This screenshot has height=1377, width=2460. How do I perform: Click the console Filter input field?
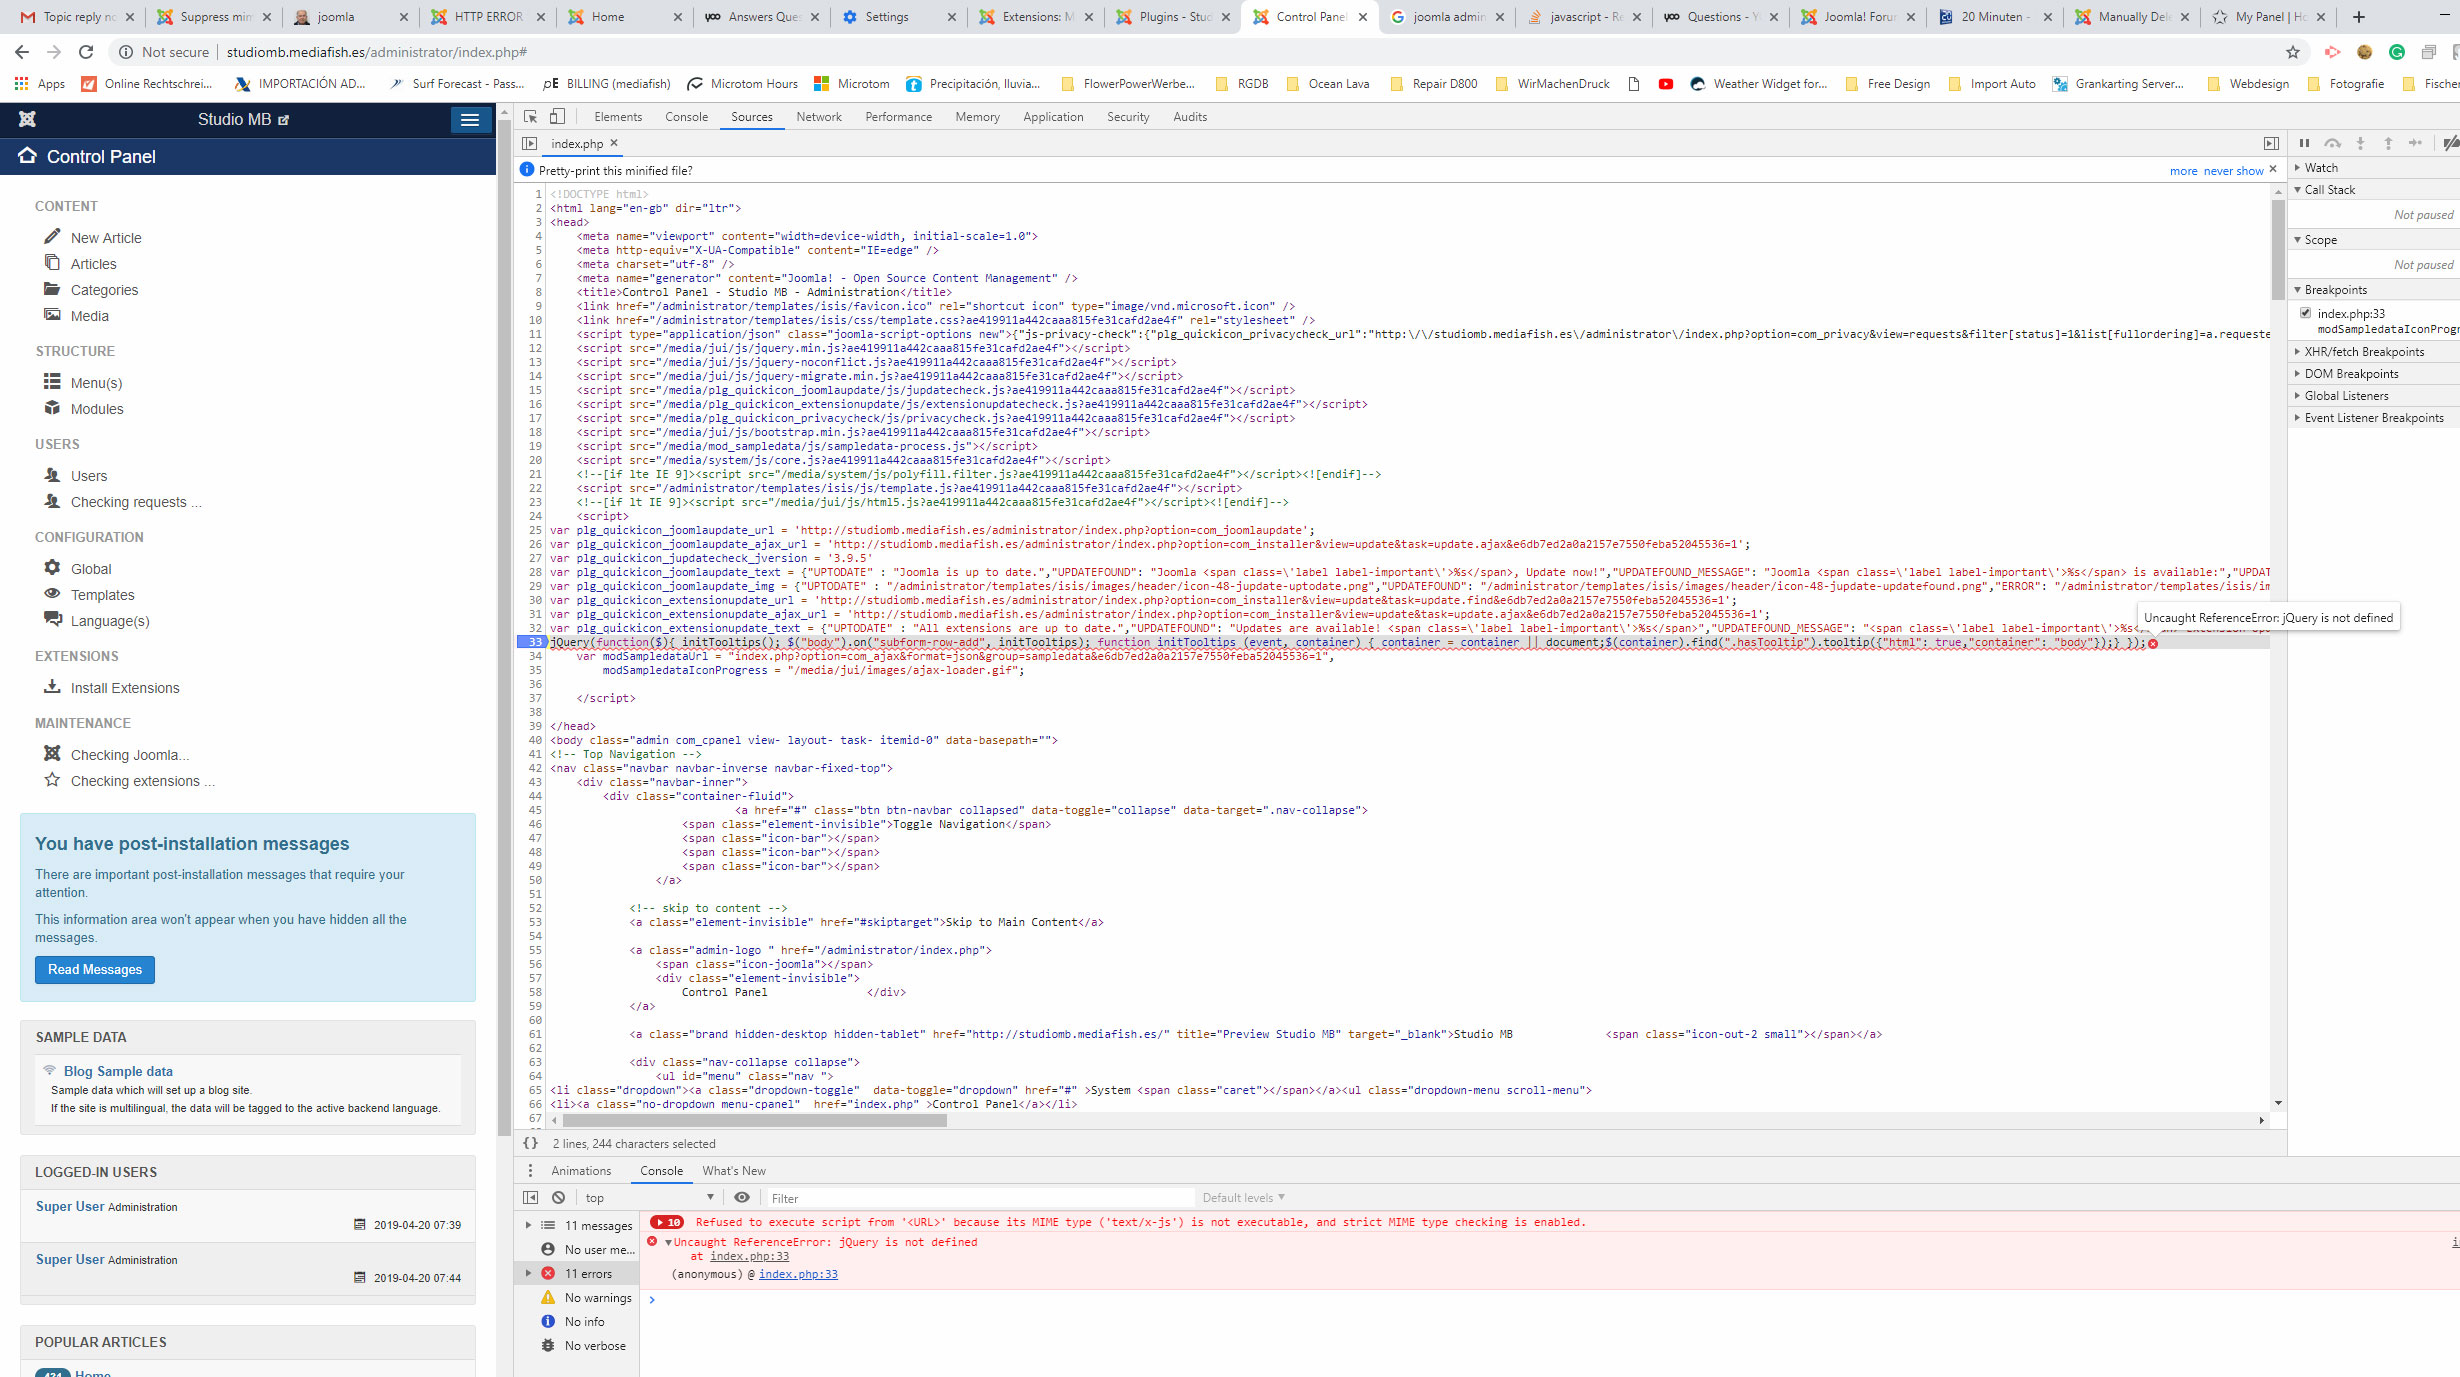coord(980,1198)
